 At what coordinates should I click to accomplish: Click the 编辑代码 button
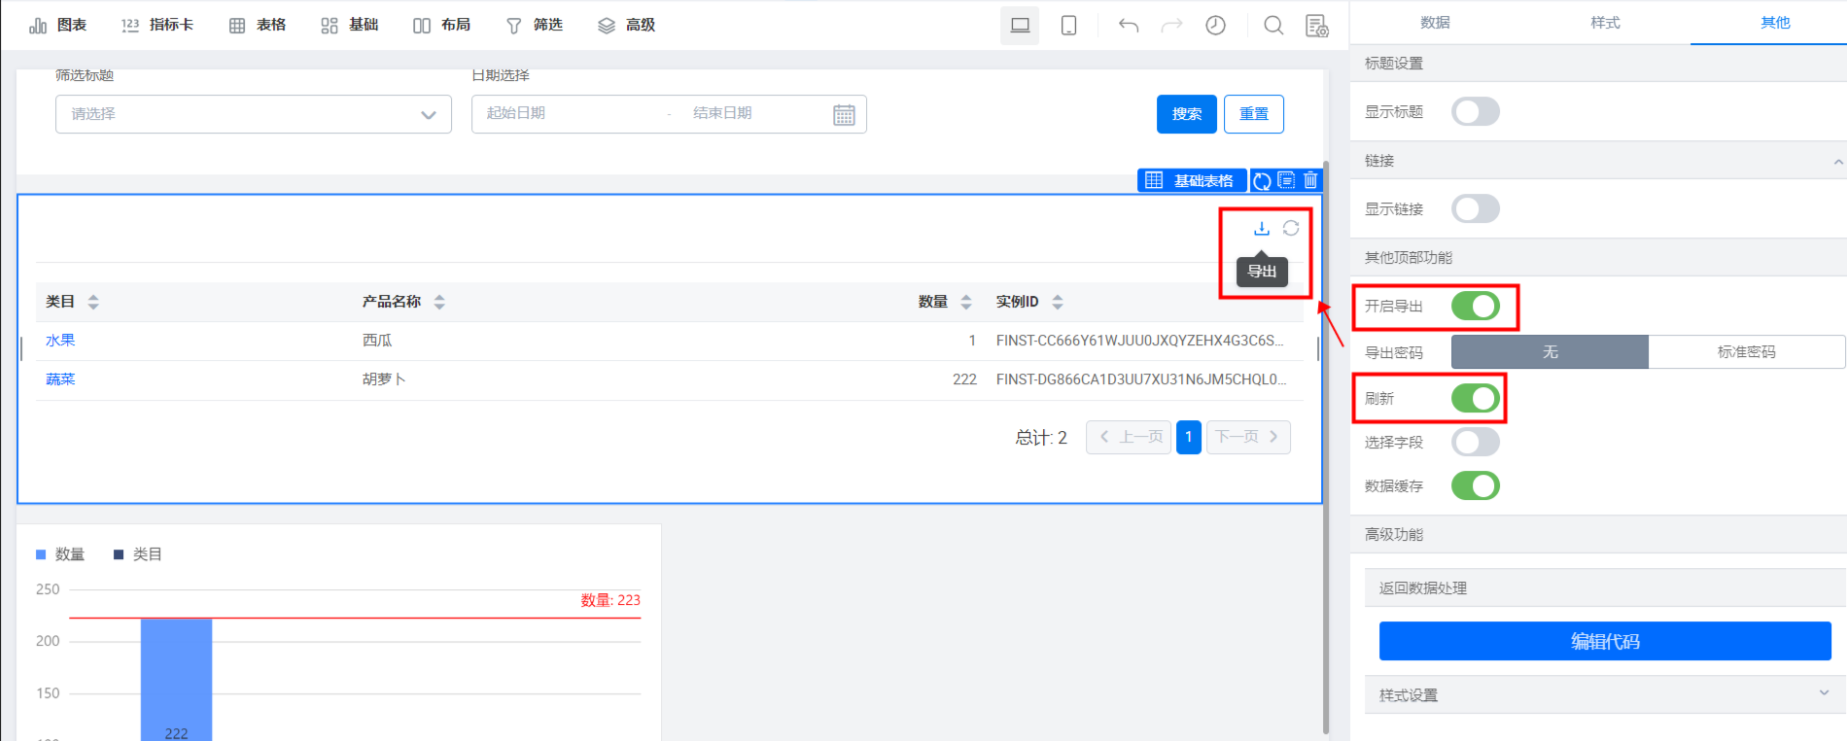click(1605, 641)
